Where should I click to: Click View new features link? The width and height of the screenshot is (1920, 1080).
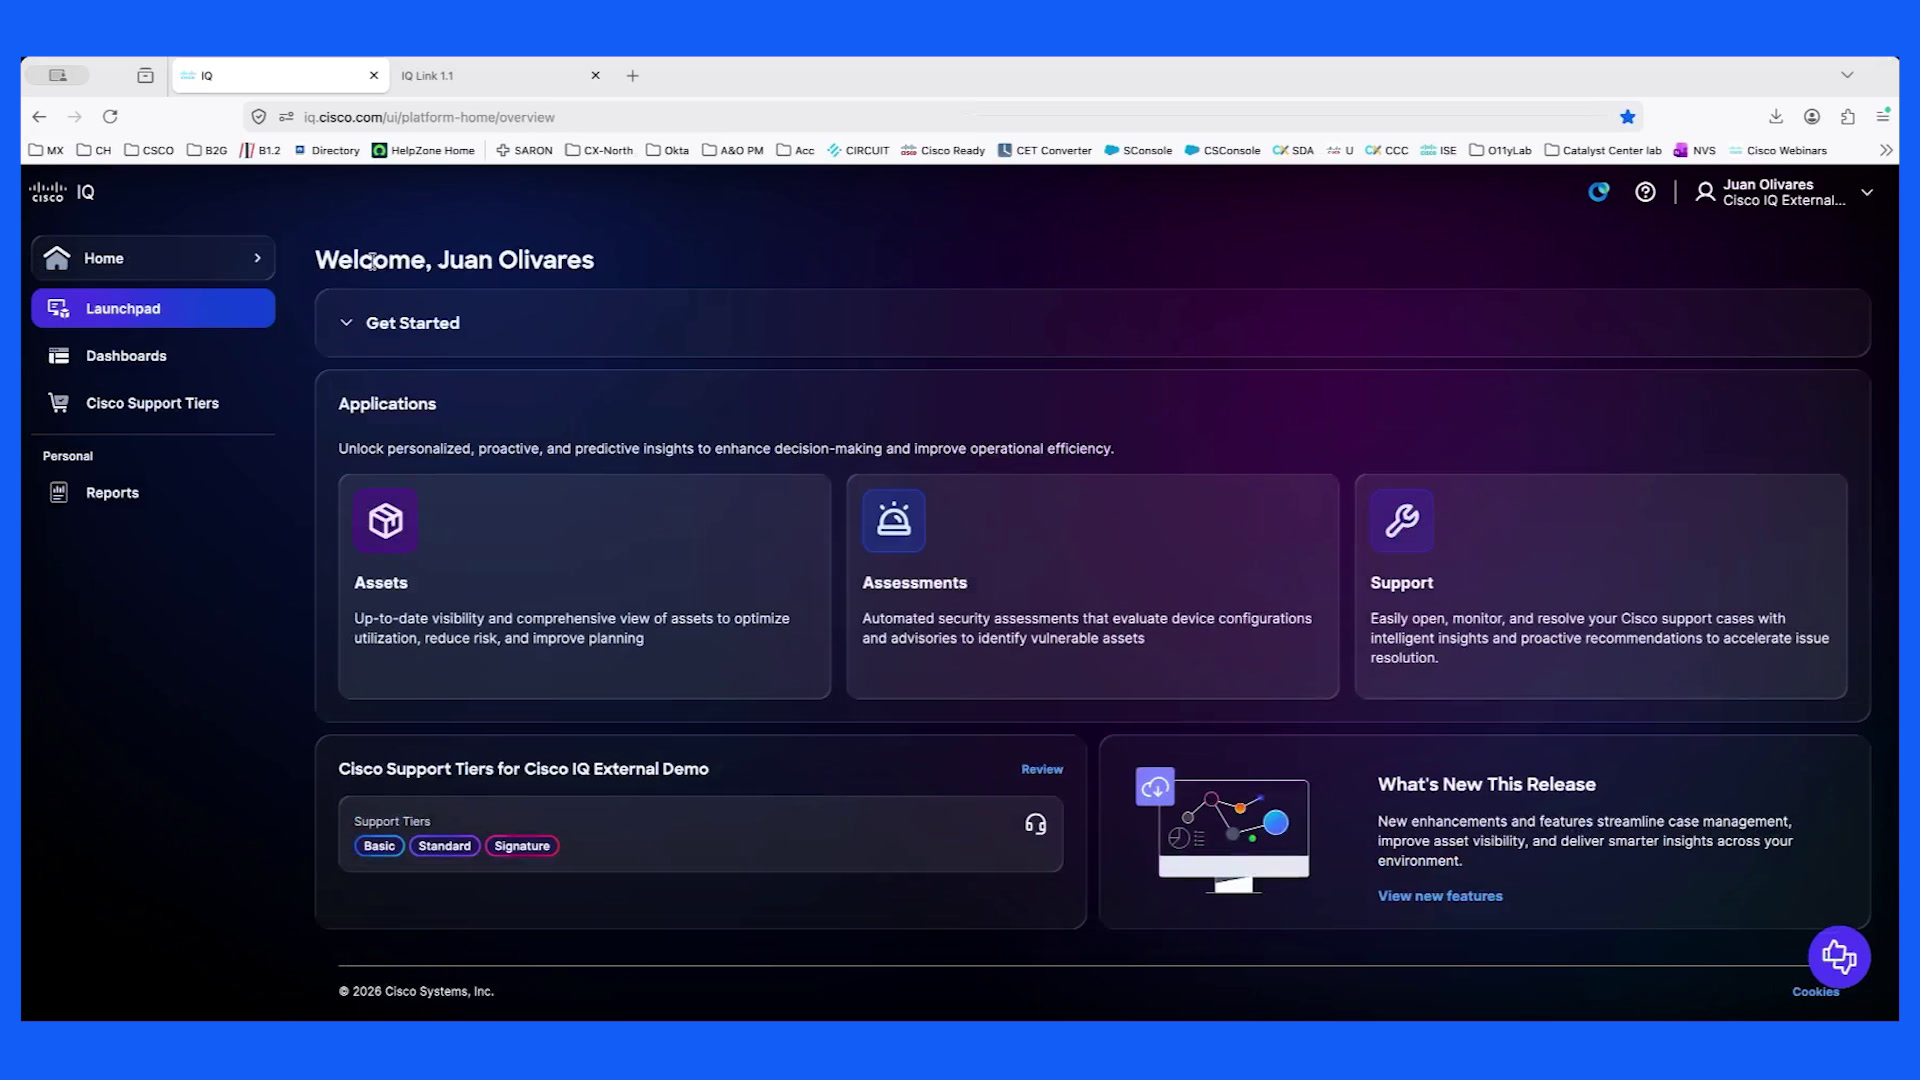(x=1440, y=896)
